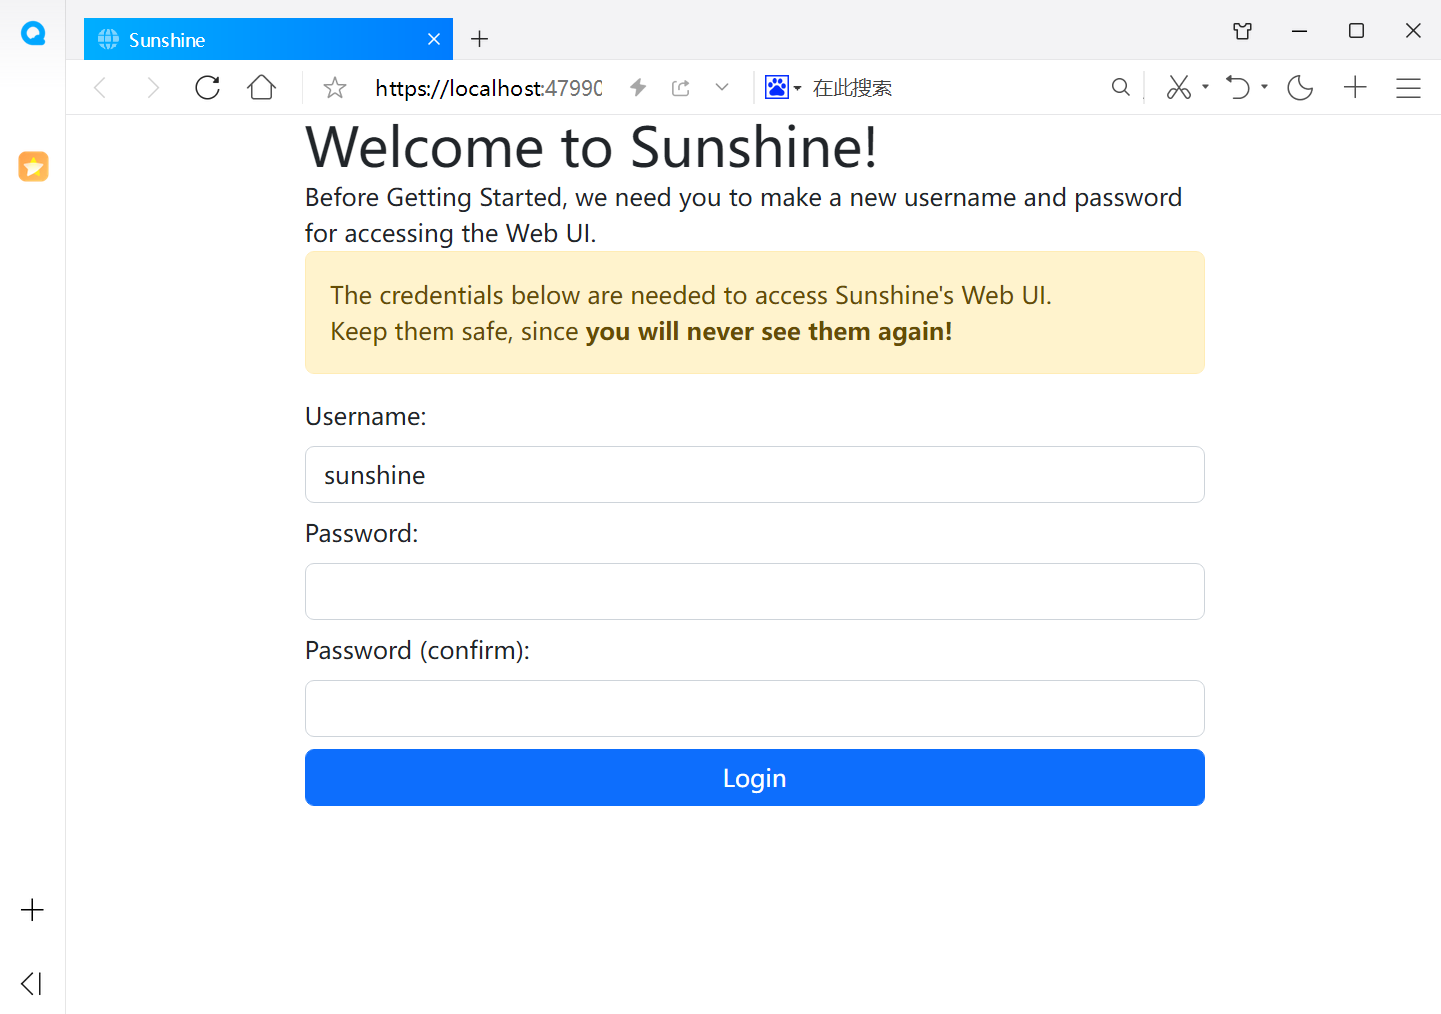
Task: Click the address bar URL field
Action: point(488,88)
